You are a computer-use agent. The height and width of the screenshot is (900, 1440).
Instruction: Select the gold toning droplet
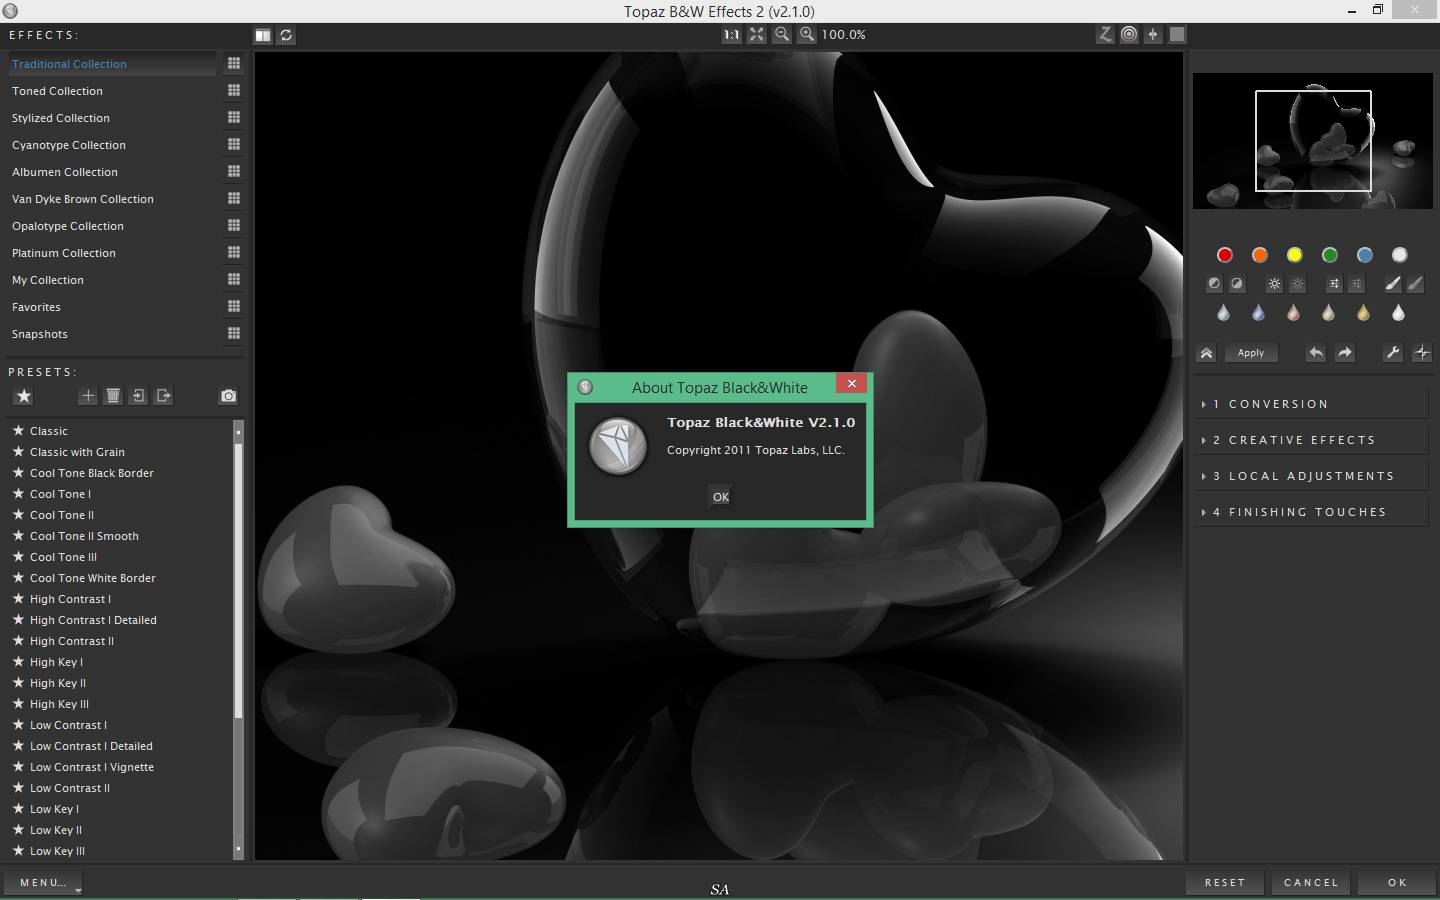tap(1363, 313)
